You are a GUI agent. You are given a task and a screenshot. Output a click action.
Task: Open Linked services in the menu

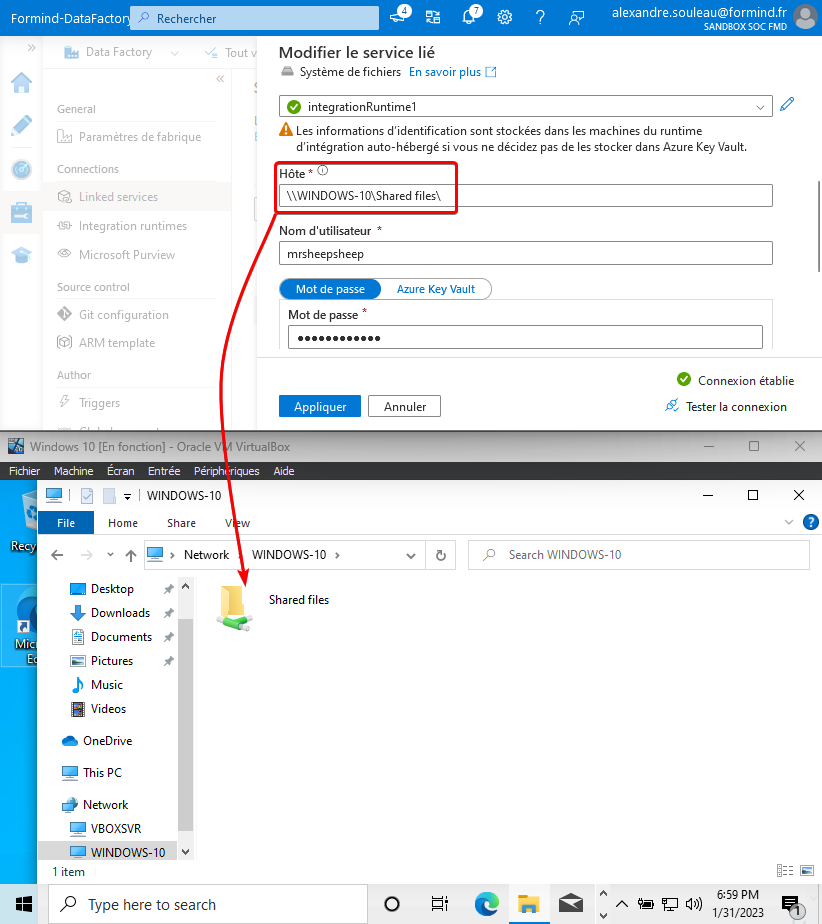118,197
